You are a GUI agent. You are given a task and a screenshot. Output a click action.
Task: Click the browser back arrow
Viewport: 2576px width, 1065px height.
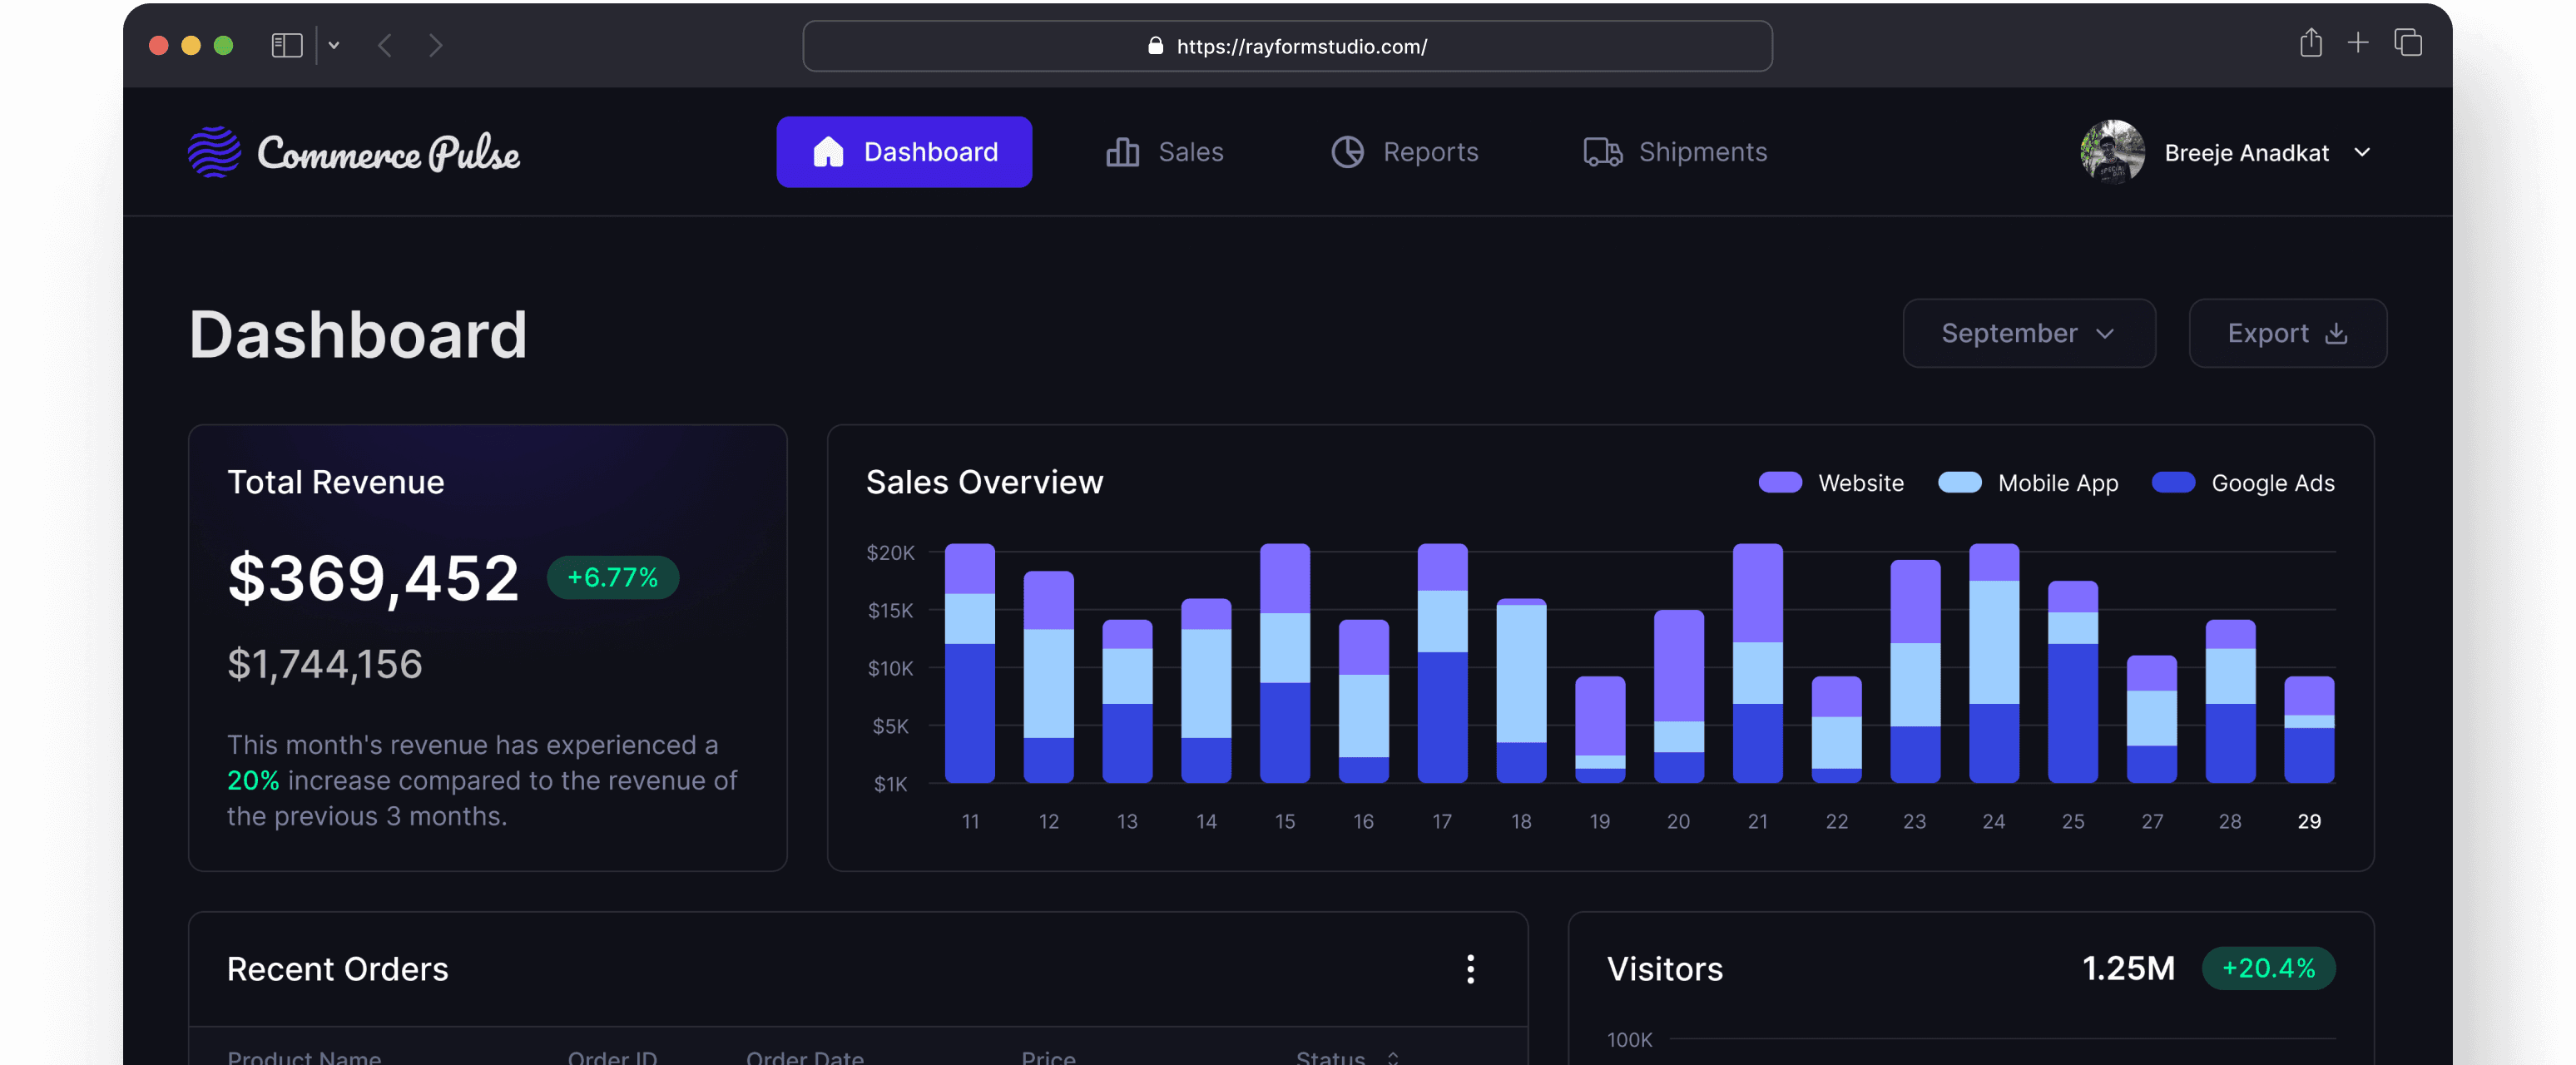pyautogui.click(x=384, y=45)
